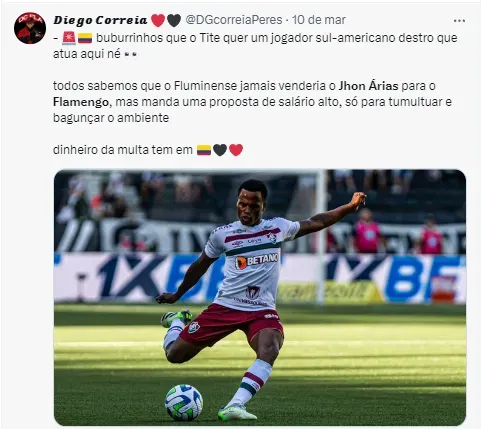Open the @DGcorreiaPeres handle link
The image size is (481, 429).
click(233, 20)
